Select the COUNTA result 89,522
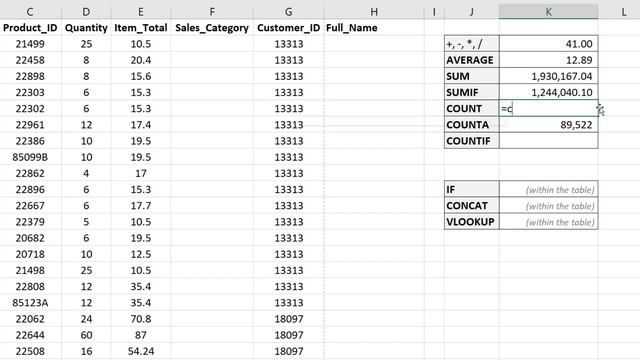 point(549,125)
